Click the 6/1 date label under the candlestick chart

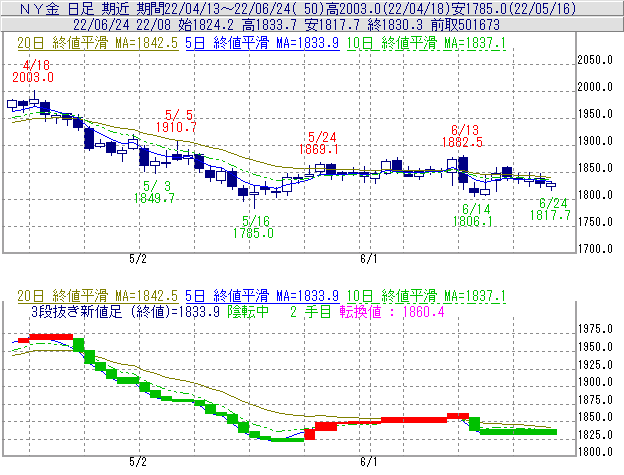click(x=369, y=259)
